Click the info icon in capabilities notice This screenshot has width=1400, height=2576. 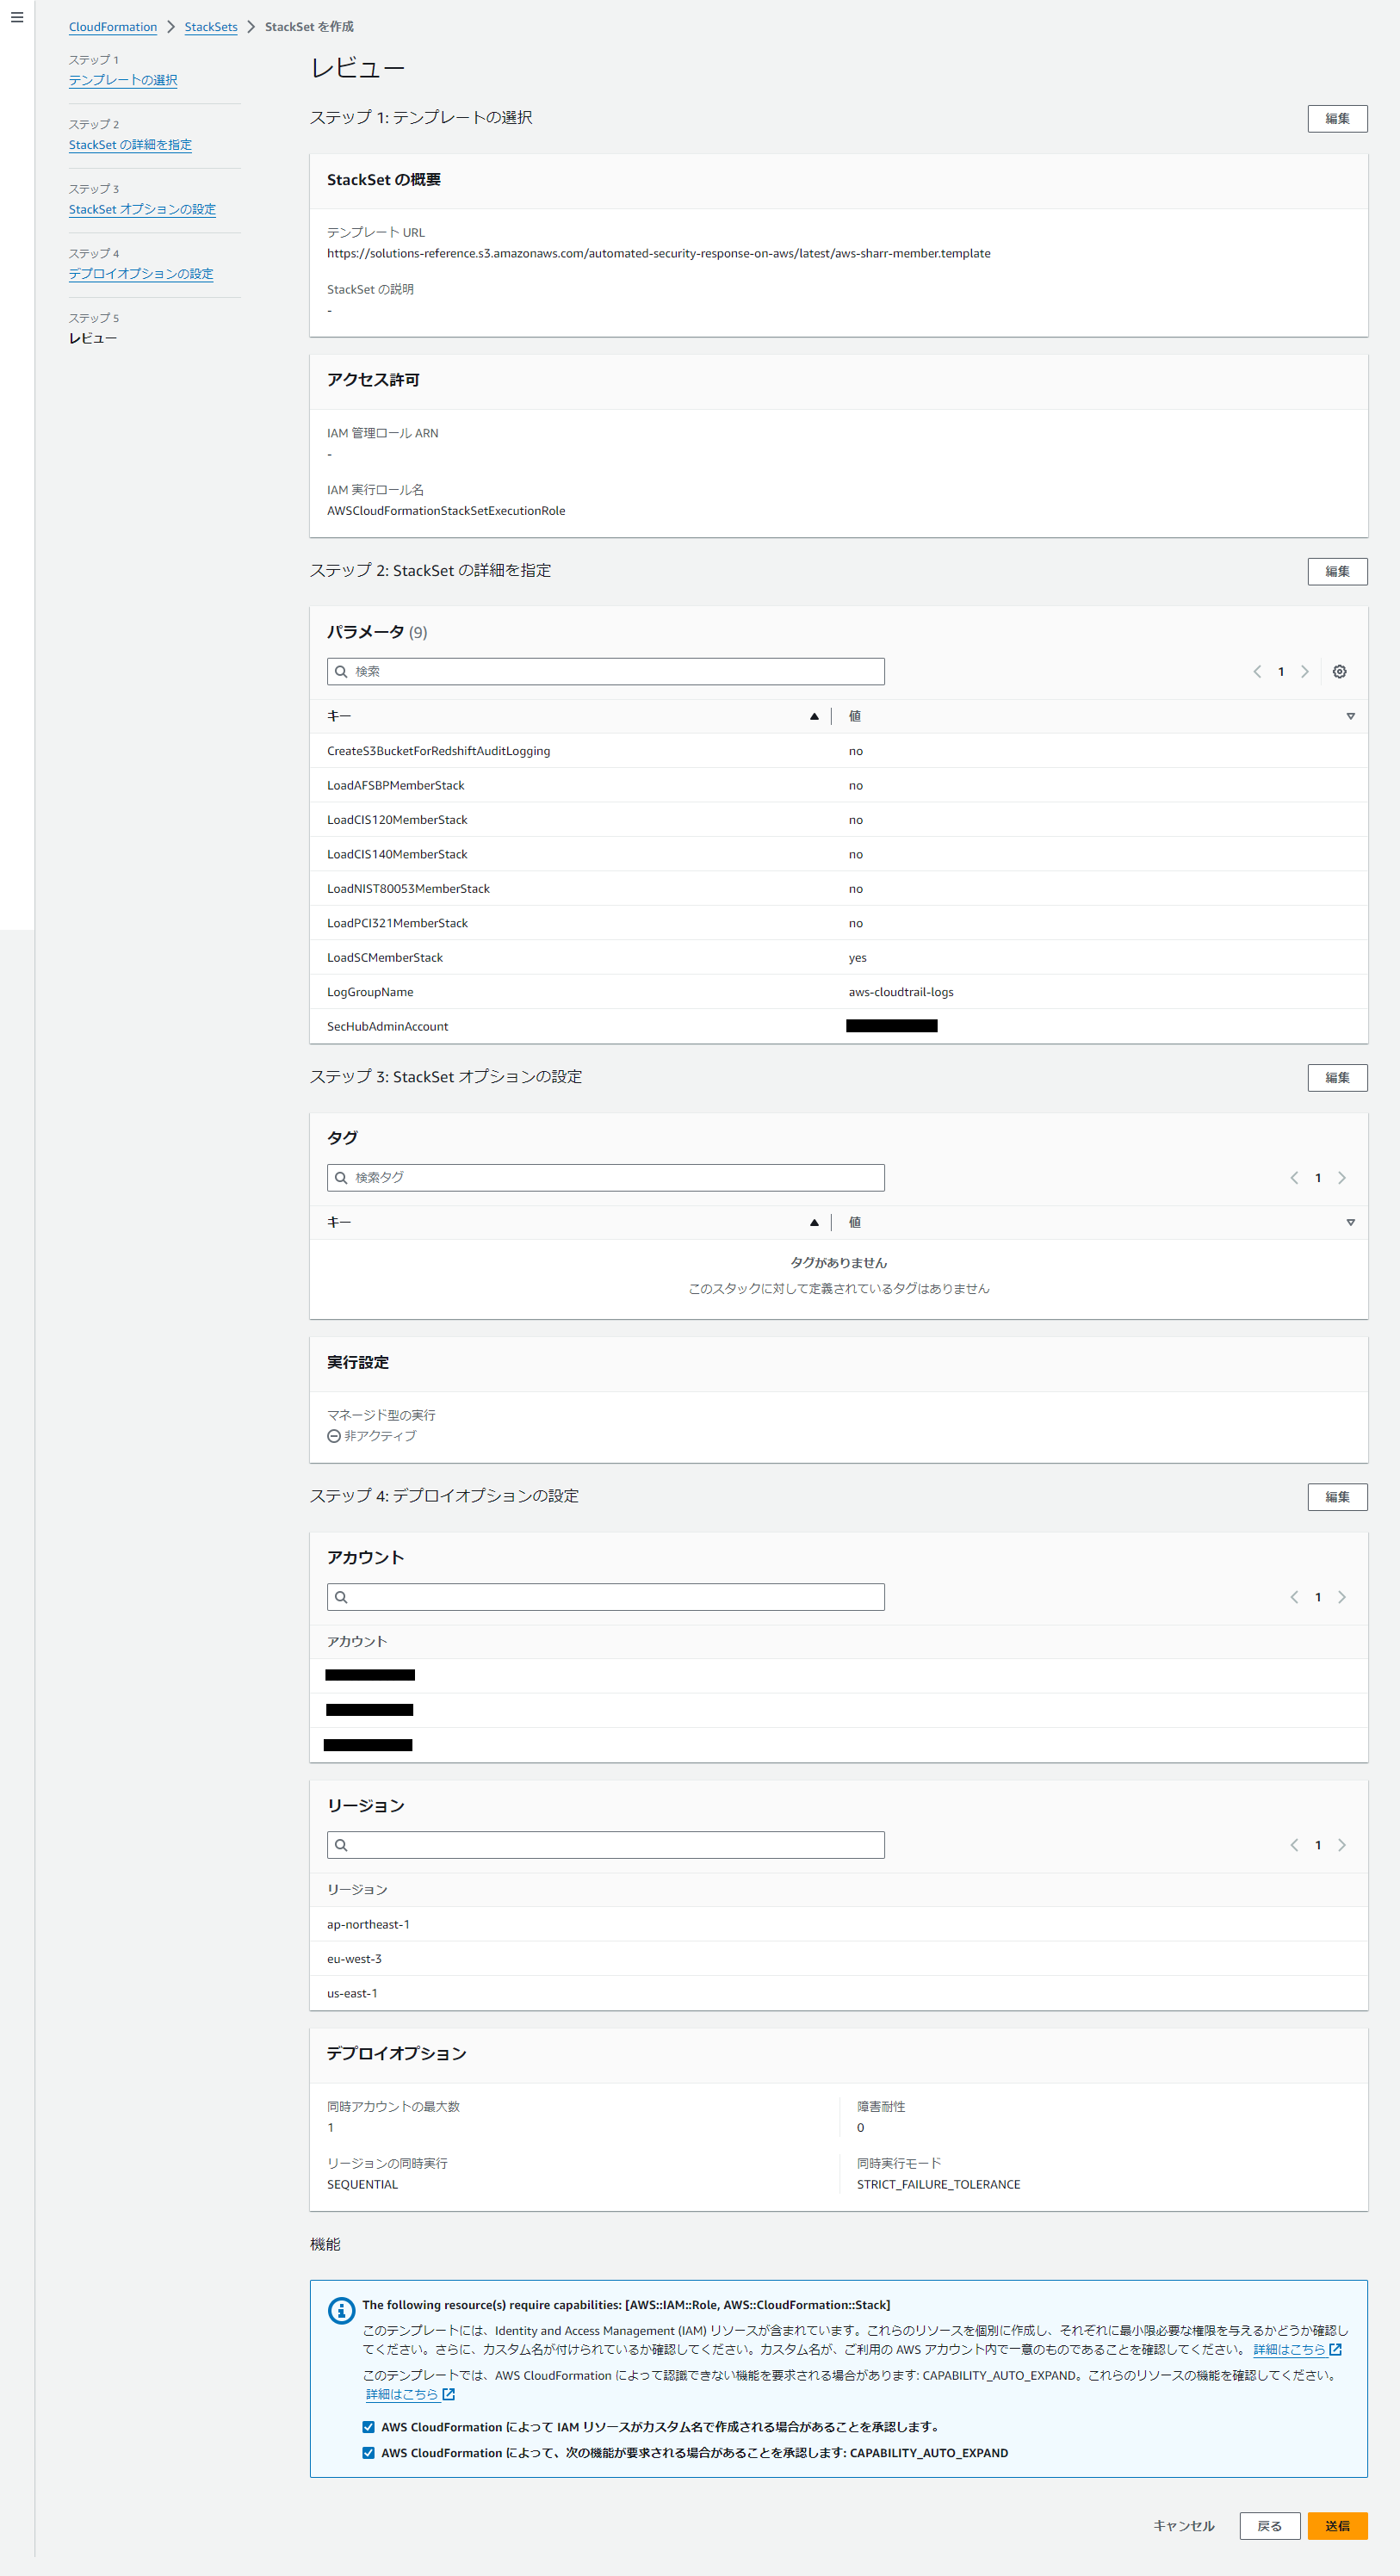coord(341,2310)
